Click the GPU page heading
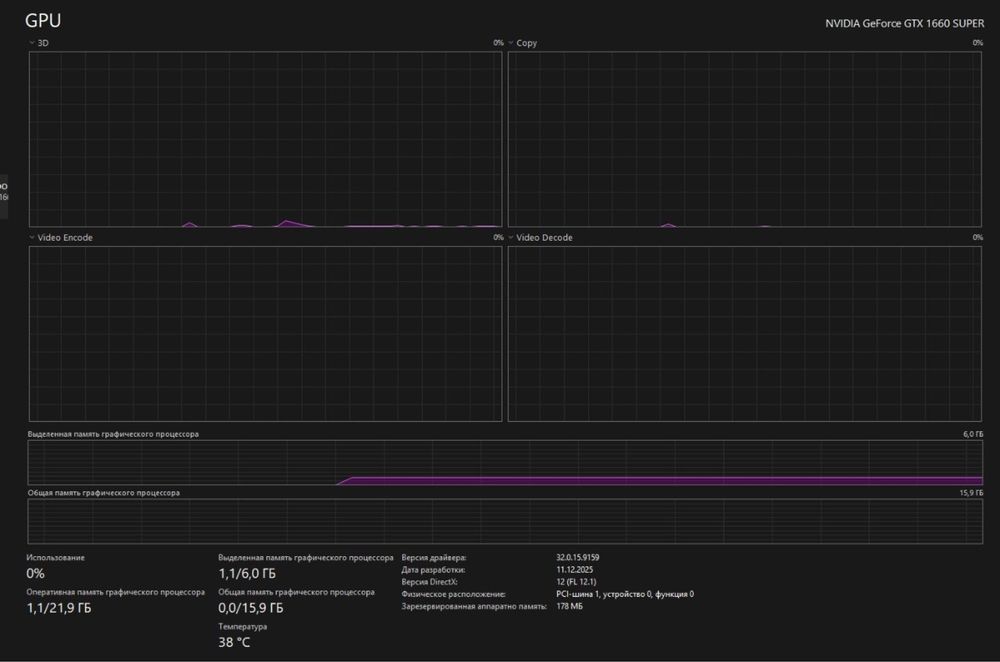Viewport: 1000px width, 662px height. (43, 20)
